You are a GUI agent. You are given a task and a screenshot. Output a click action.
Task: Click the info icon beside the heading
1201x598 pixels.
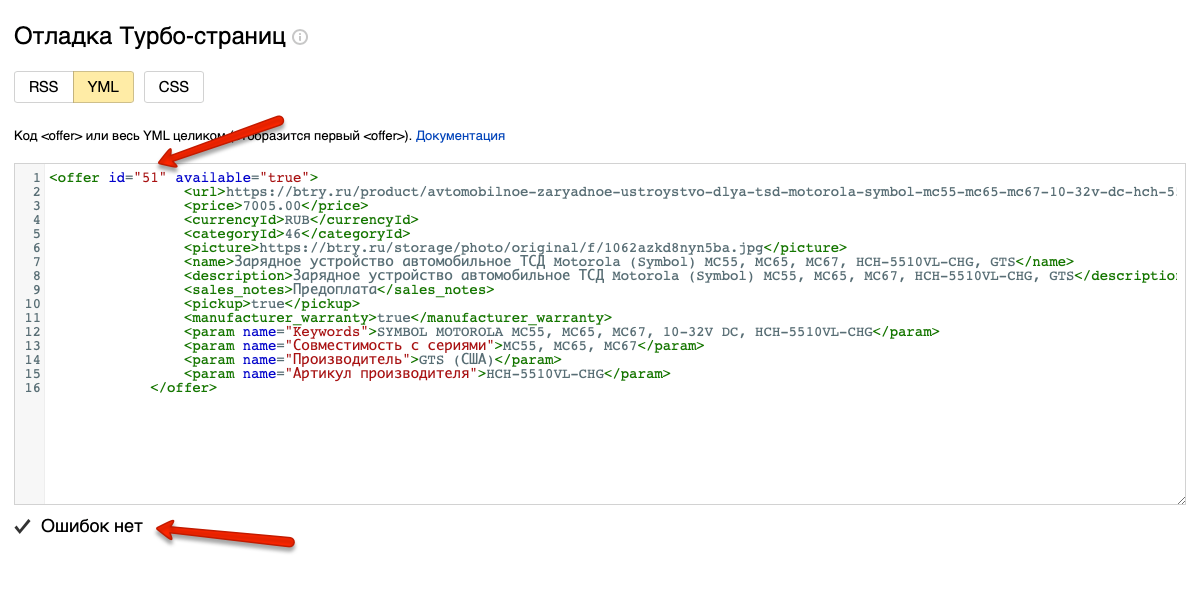[x=300, y=37]
